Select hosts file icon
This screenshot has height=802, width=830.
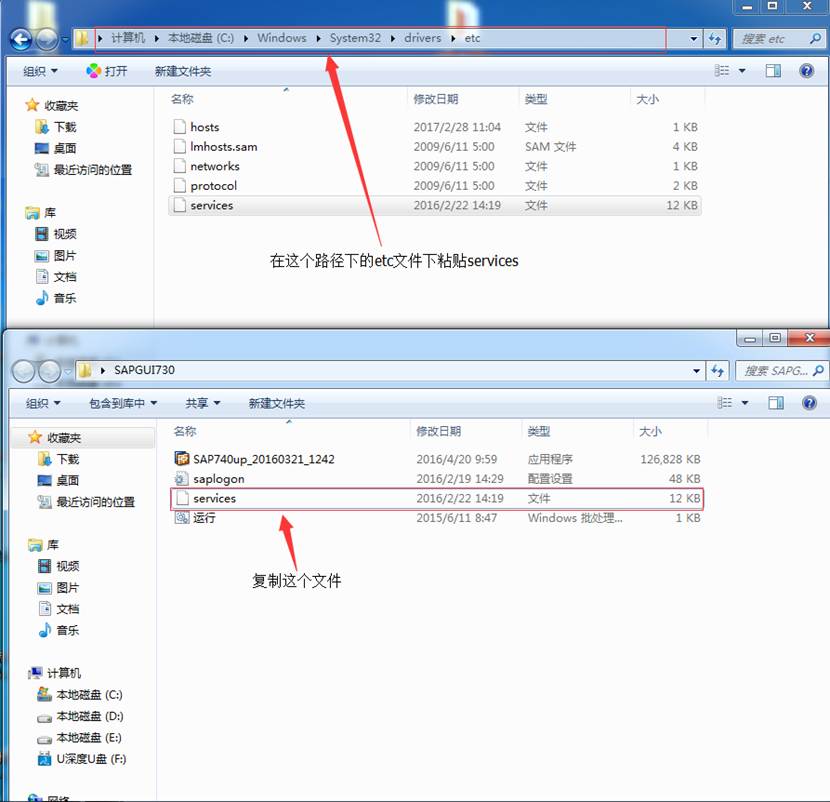pos(180,127)
